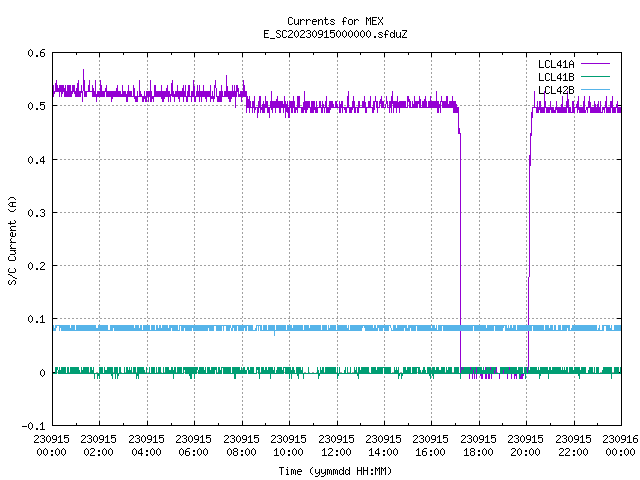640x480 pixels.
Task: Click the purple trace's rising edge after 20:00
Action: [x=529, y=245]
